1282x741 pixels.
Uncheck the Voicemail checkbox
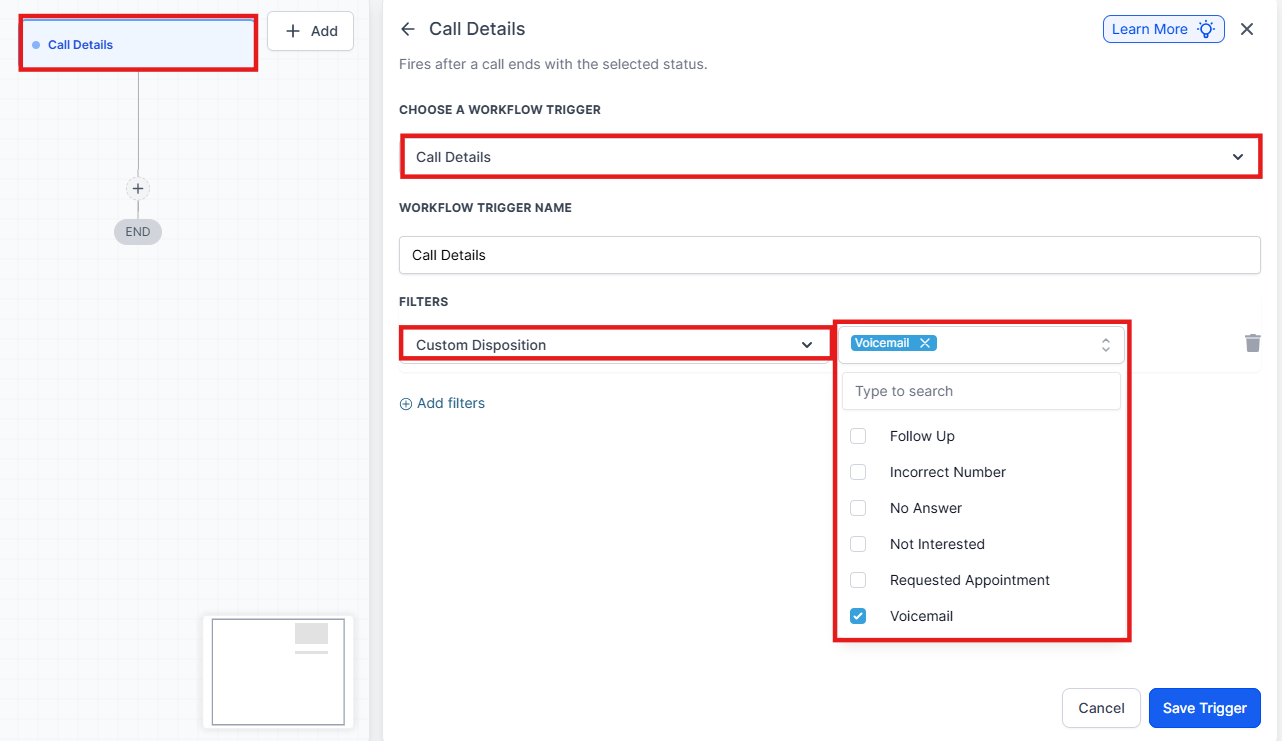tap(858, 616)
